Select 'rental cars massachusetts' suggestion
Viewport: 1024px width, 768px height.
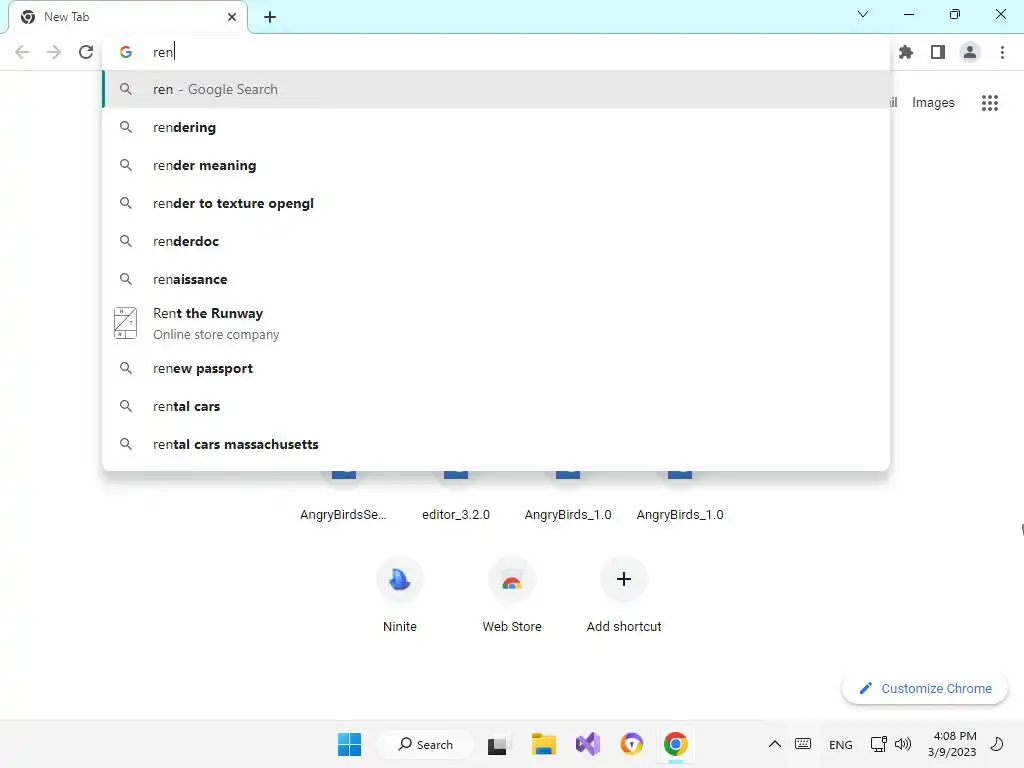pyautogui.click(x=496, y=444)
